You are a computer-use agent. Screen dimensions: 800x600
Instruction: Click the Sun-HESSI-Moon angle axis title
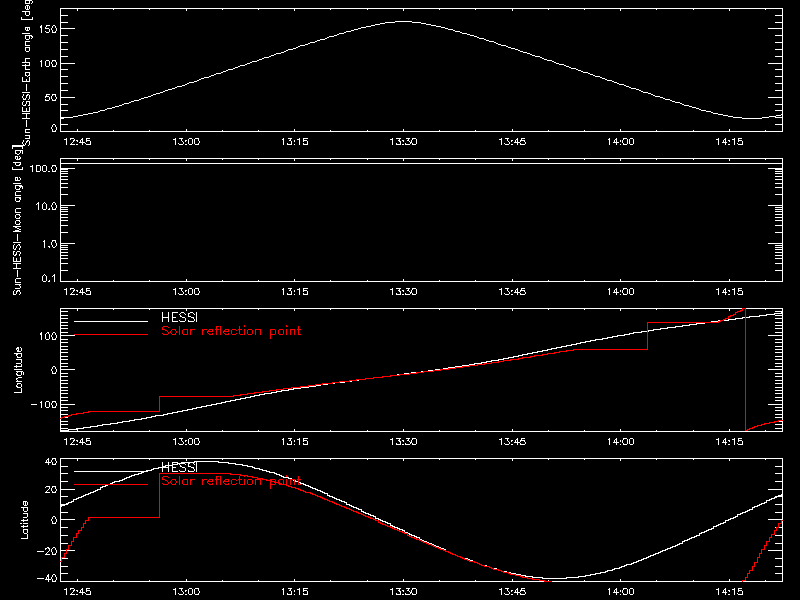pyautogui.click(x=17, y=220)
